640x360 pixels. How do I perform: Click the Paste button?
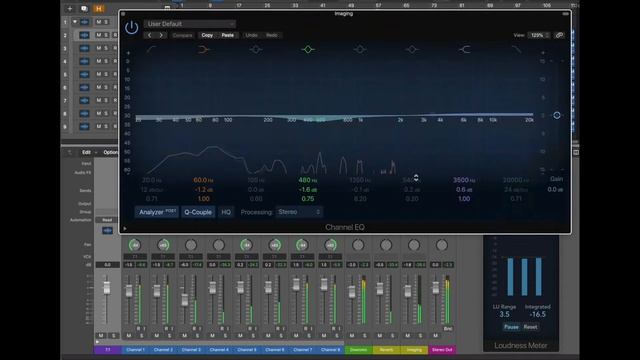click(x=228, y=35)
